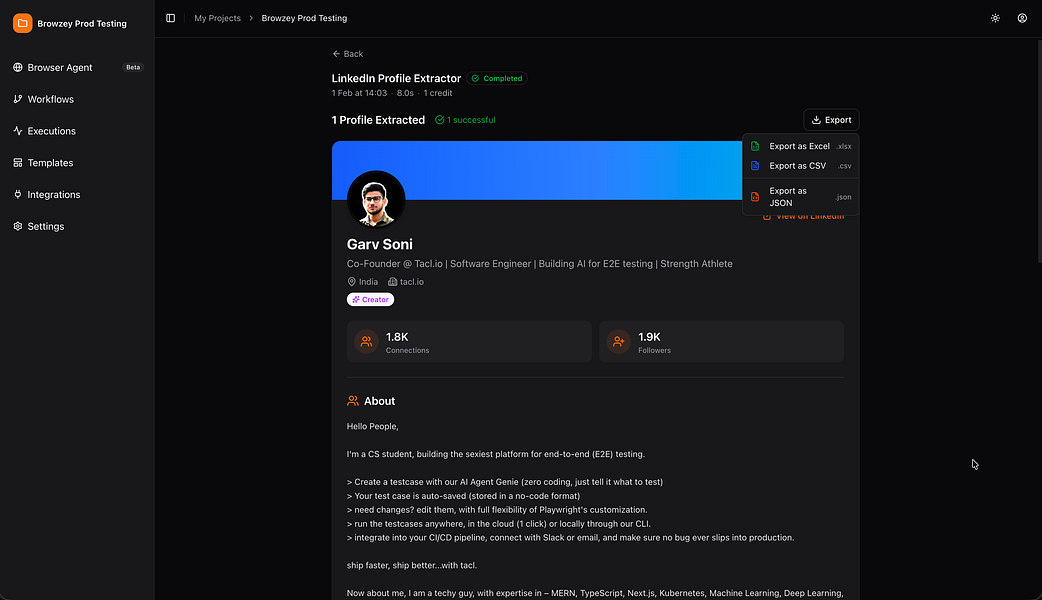Navigate to My Projects breadcrumb
The width and height of the screenshot is (1042, 600).
[217, 18]
